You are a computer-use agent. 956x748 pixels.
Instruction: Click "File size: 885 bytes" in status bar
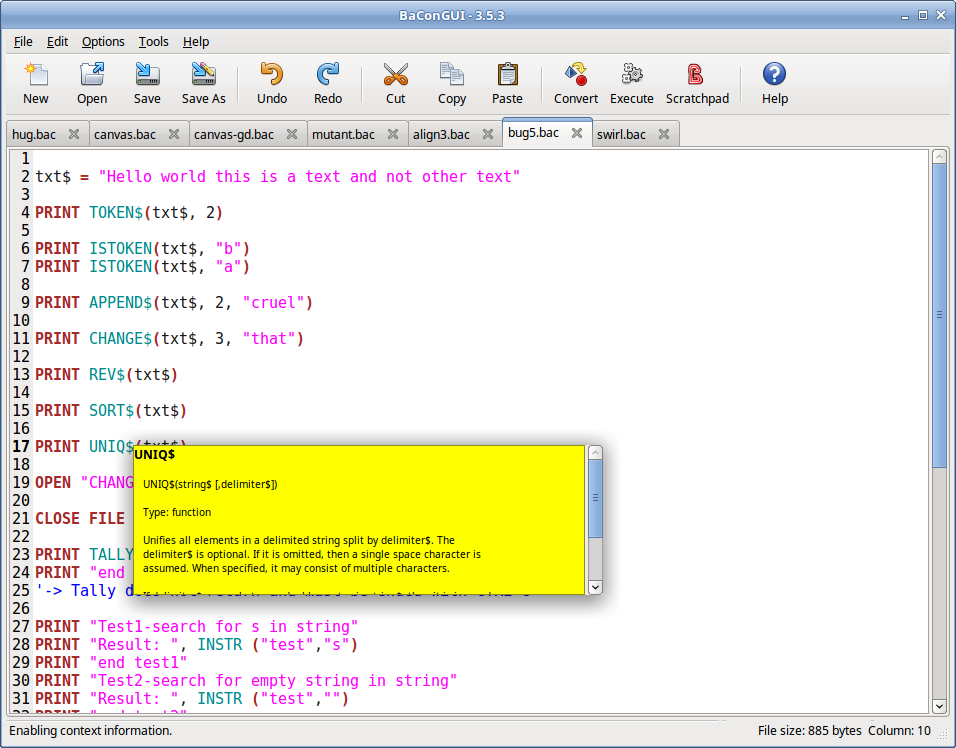[809, 731]
